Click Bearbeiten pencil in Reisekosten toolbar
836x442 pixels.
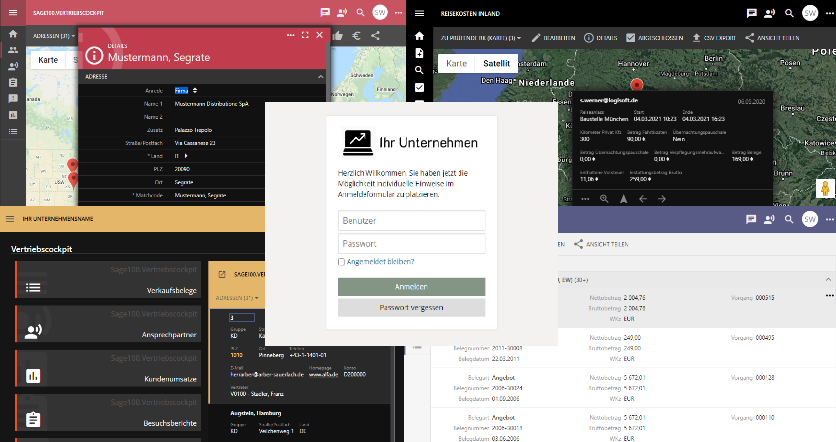(x=553, y=38)
